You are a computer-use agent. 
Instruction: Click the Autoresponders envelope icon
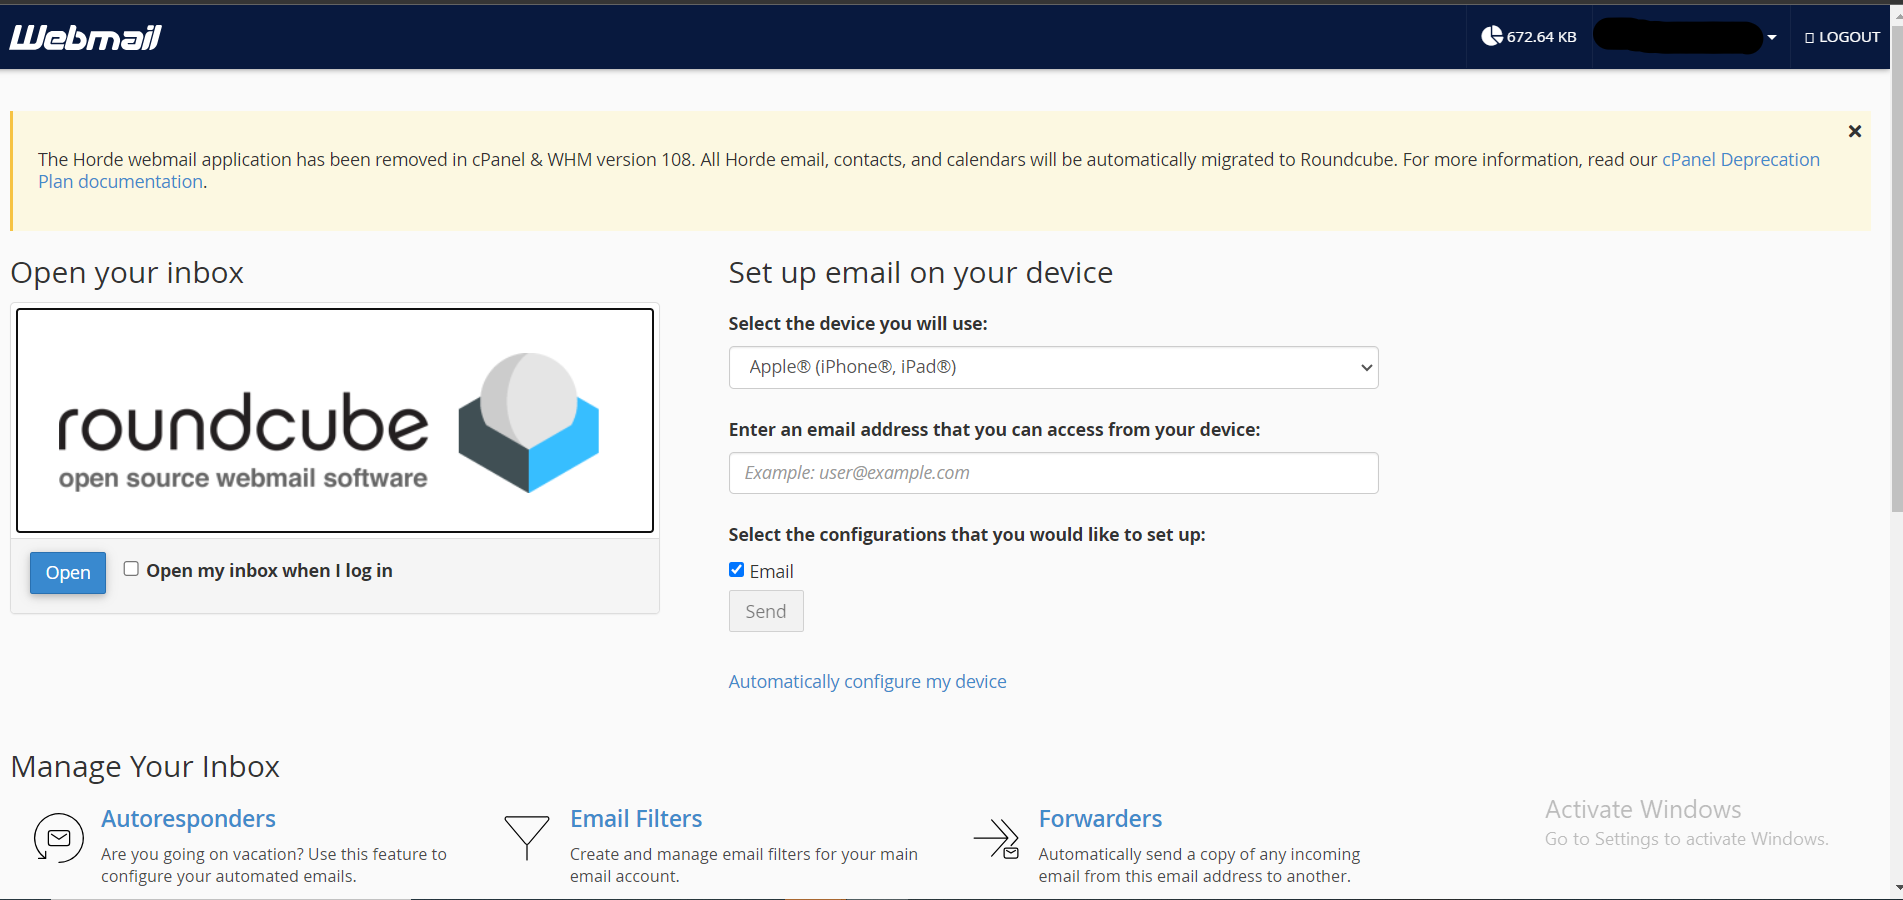click(x=59, y=838)
